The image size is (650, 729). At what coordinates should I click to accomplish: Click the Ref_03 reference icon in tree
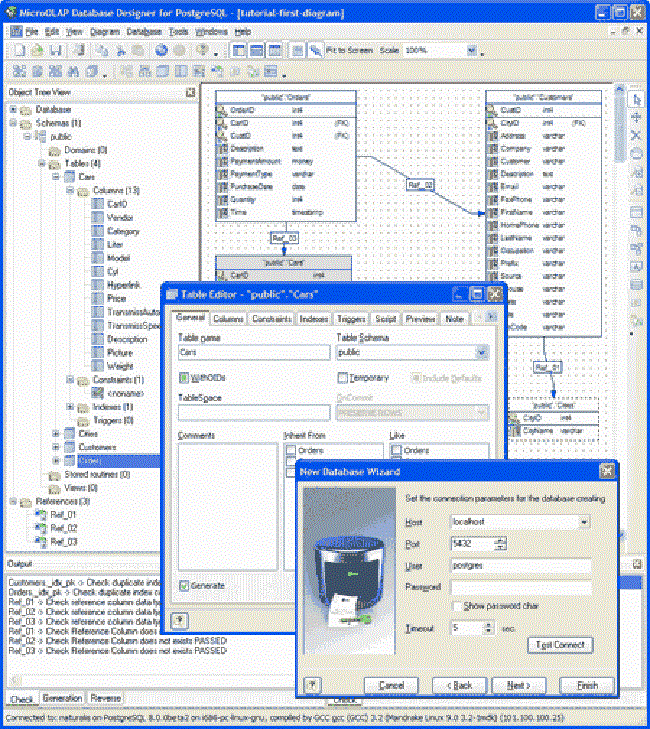point(41,542)
